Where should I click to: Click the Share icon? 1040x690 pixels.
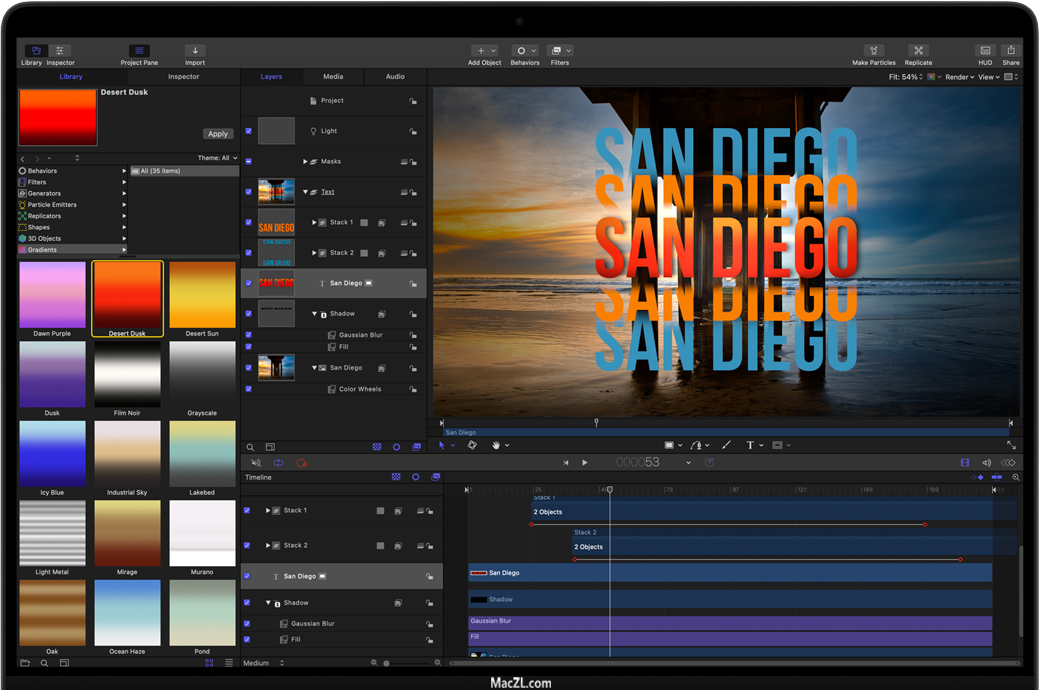[1011, 51]
